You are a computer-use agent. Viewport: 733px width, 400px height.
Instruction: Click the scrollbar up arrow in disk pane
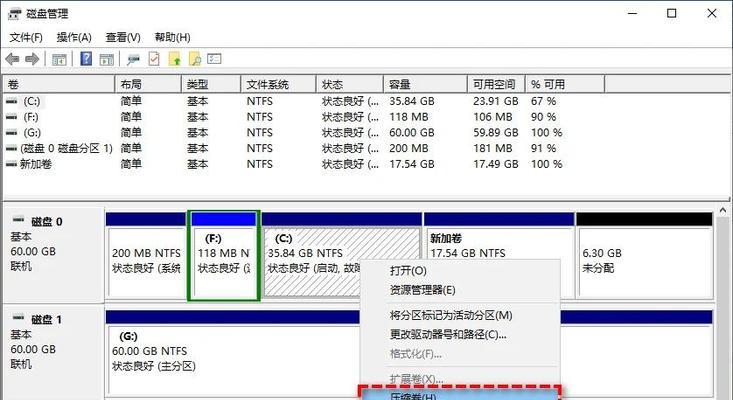[723, 211]
